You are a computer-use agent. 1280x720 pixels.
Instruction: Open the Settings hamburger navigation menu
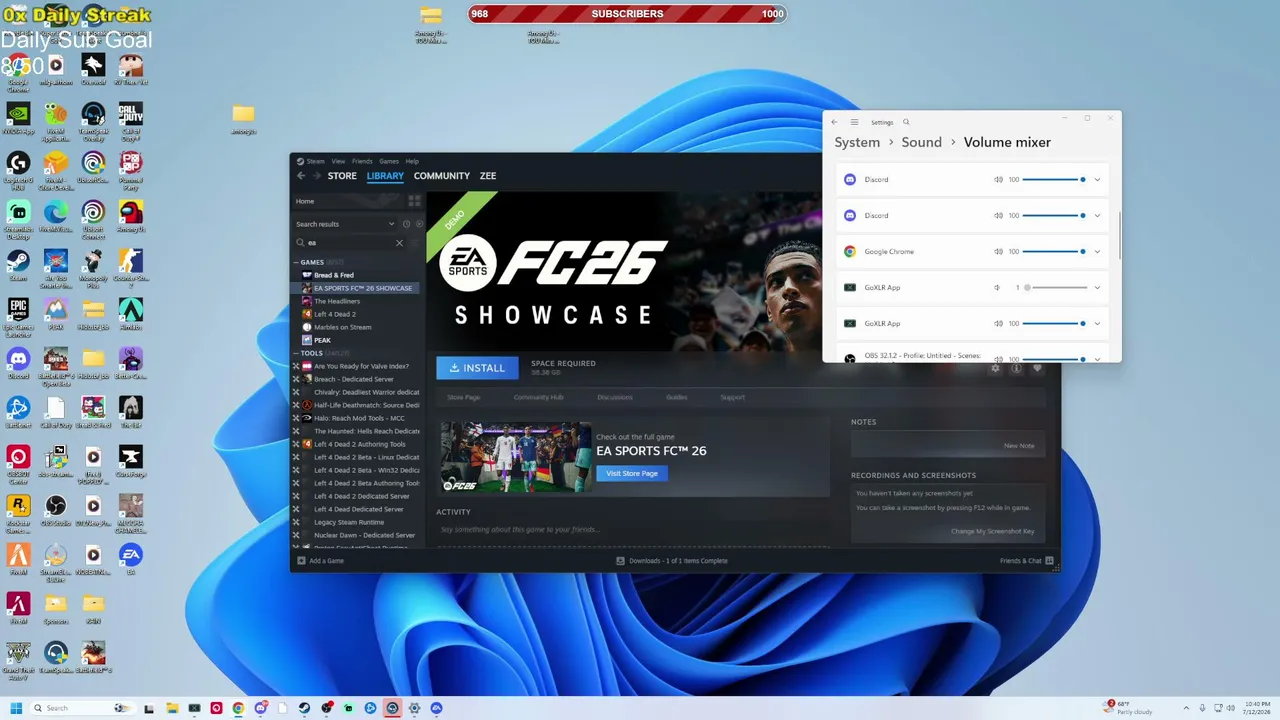click(854, 122)
